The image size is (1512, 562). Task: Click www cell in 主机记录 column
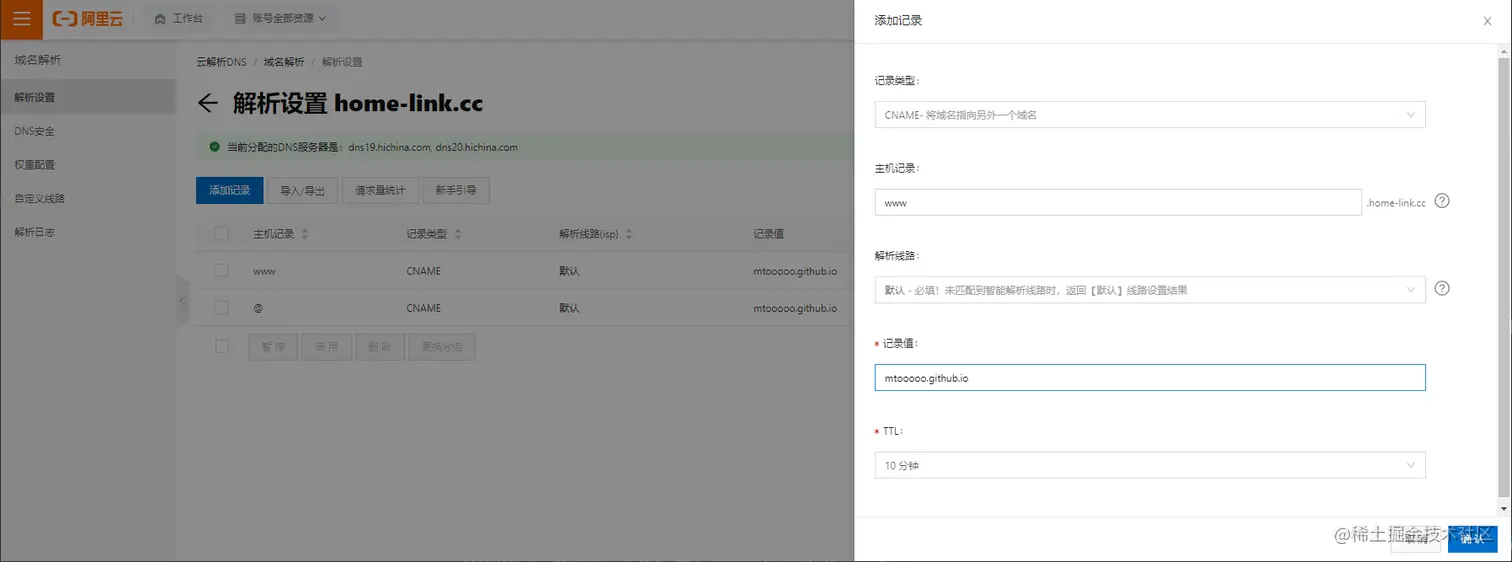(265, 271)
